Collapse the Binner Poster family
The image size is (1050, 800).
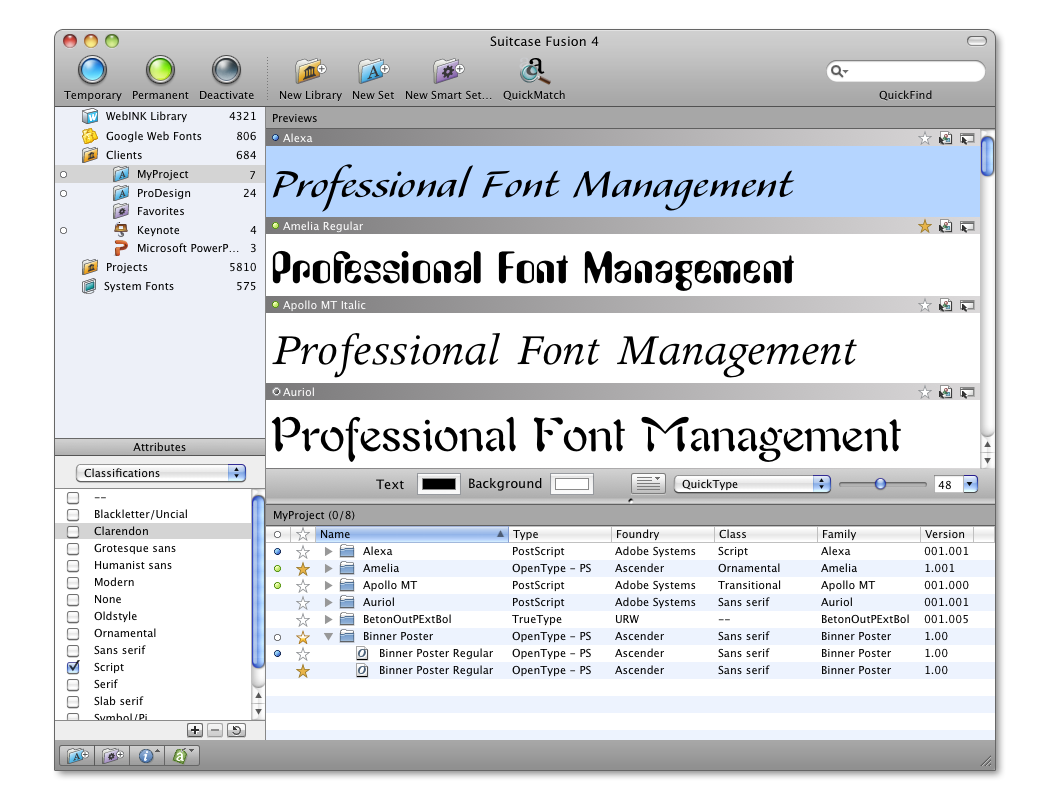(328, 637)
